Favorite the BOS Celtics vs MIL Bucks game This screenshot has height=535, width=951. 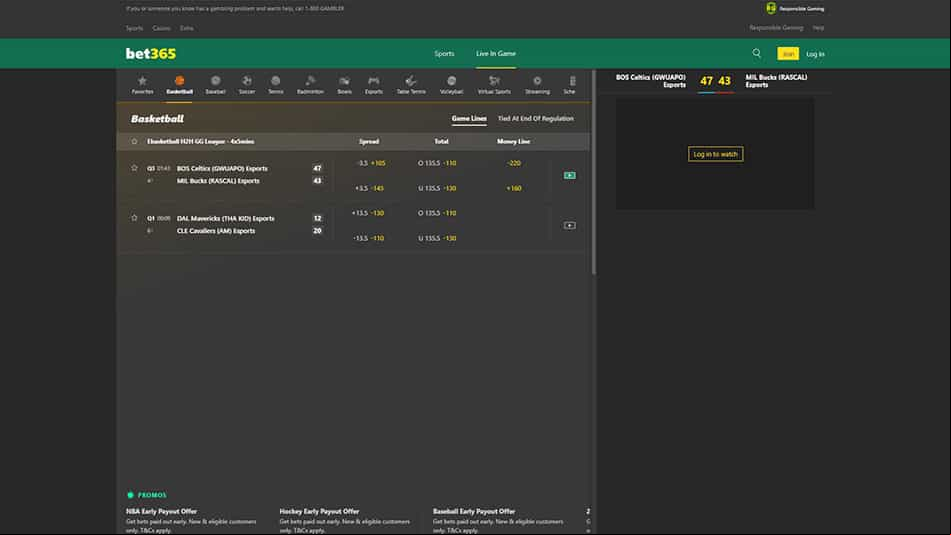point(134,168)
